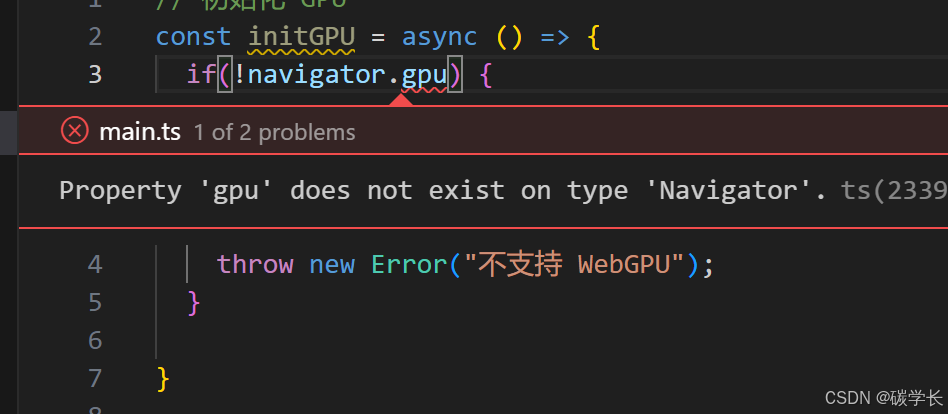948x414 pixels.
Task: Click the 'Property gpu does not exist' error message
Action: (x=443, y=191)
